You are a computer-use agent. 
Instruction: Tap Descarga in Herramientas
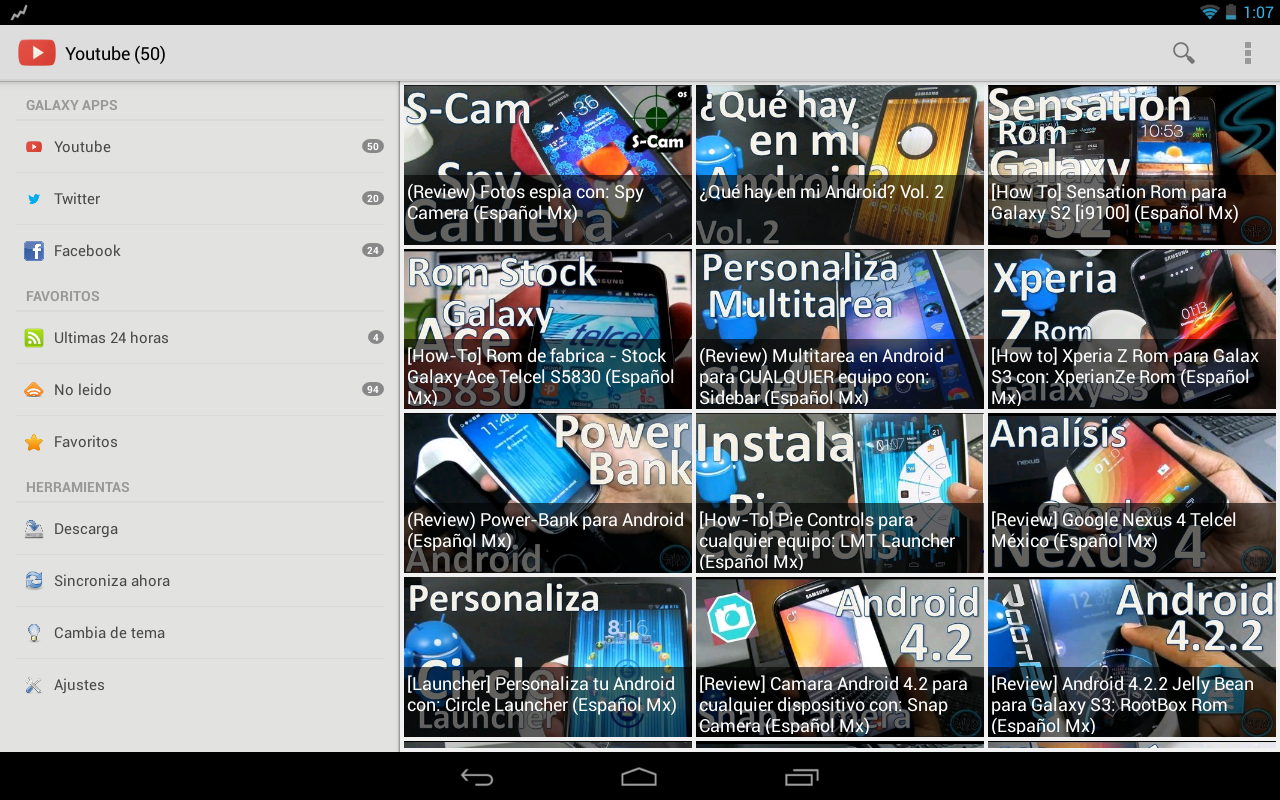[200, 529]
